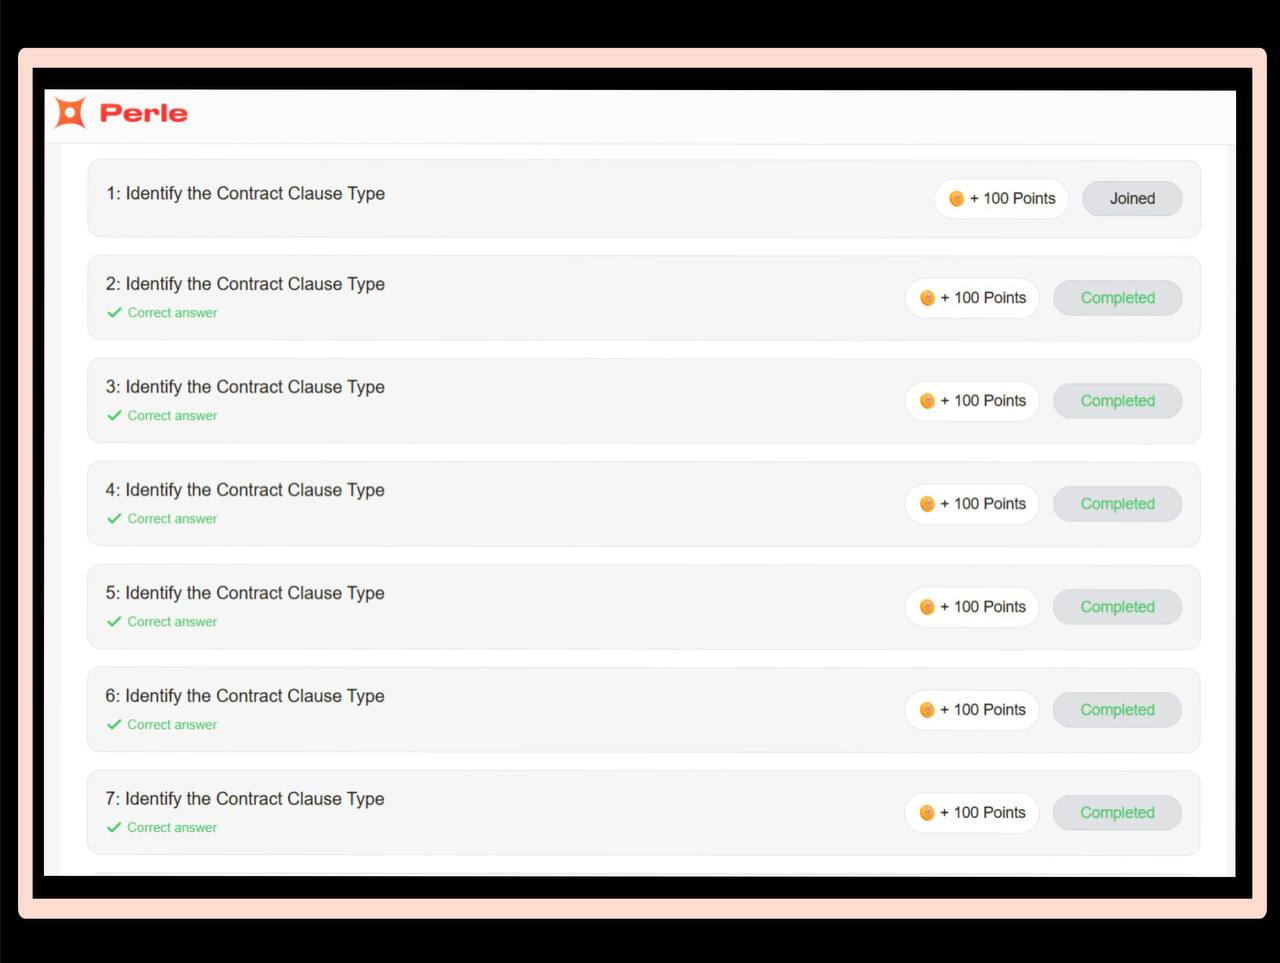Image resolution: width=1280 pixels, height=963 pixels.
Task: Click the coin icon in task 2
Action: (x=927, y=298)
